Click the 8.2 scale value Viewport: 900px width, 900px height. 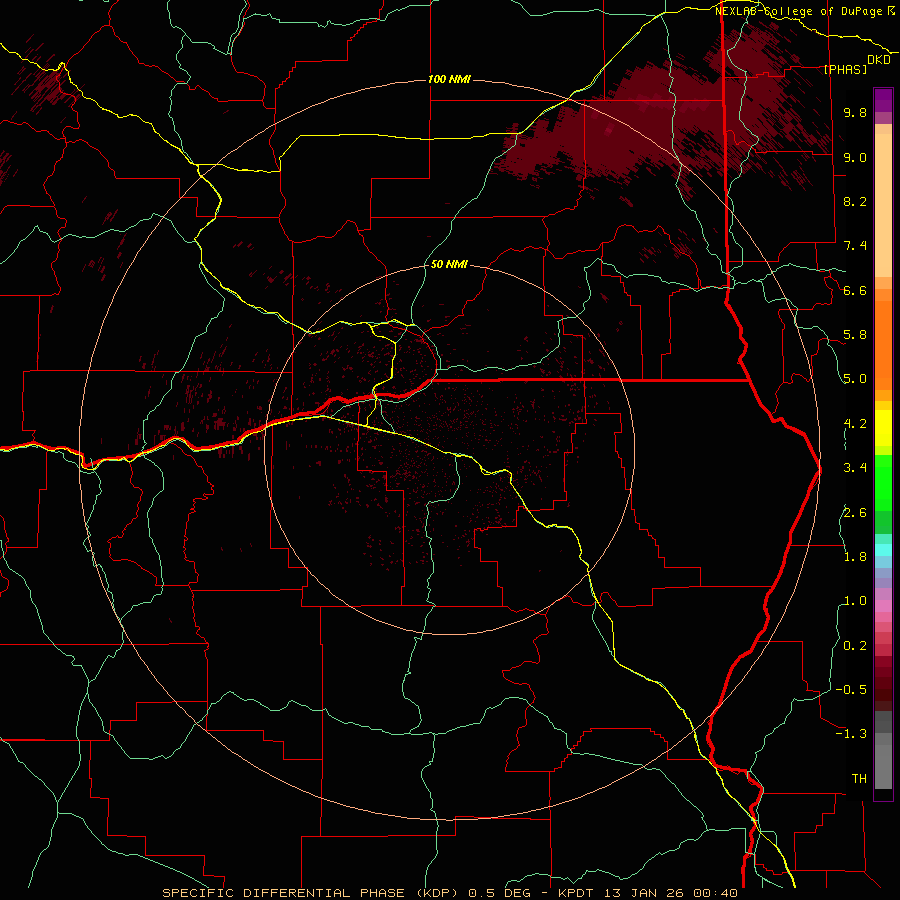pos(855,201)
